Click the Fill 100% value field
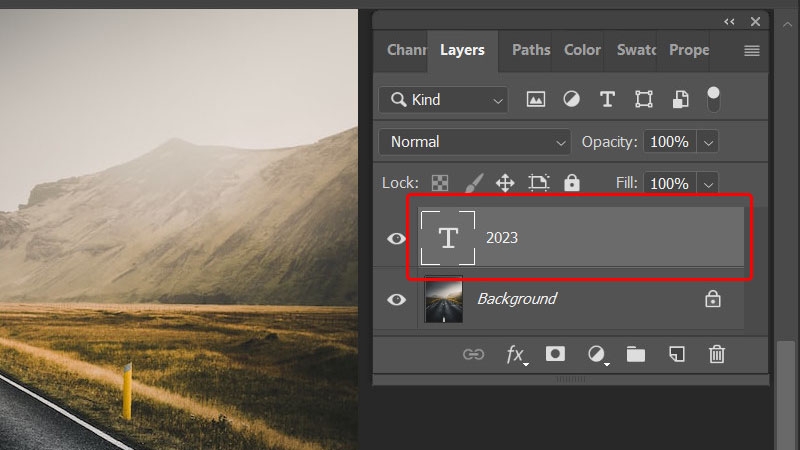Screen dimensions: 800x450 669,183
